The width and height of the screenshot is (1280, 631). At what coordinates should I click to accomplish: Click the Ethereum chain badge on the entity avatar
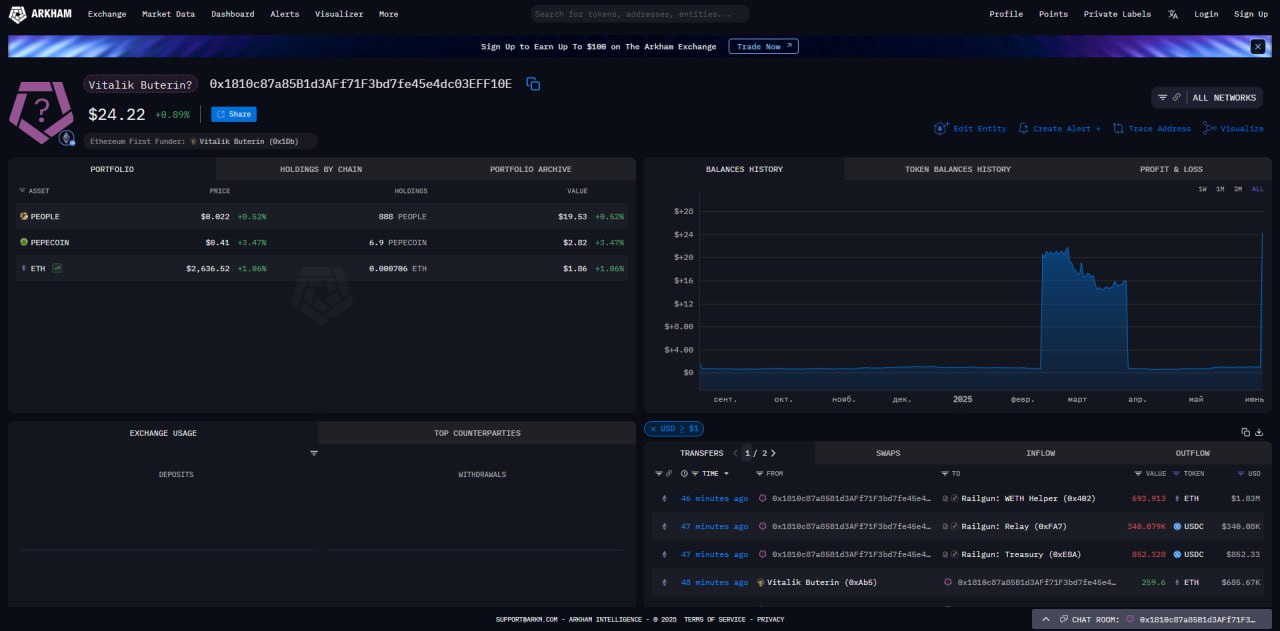[67, 138]
